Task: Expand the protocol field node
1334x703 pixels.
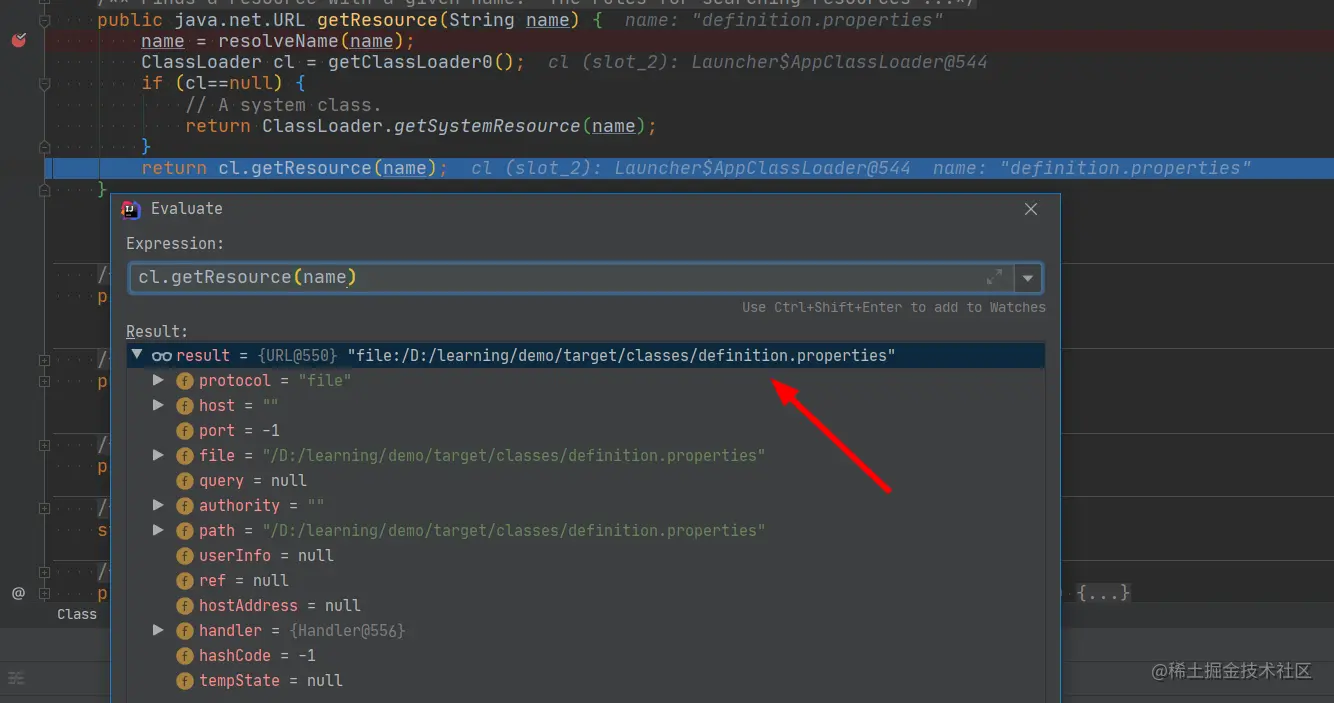Action: click(x=158, y=381)
